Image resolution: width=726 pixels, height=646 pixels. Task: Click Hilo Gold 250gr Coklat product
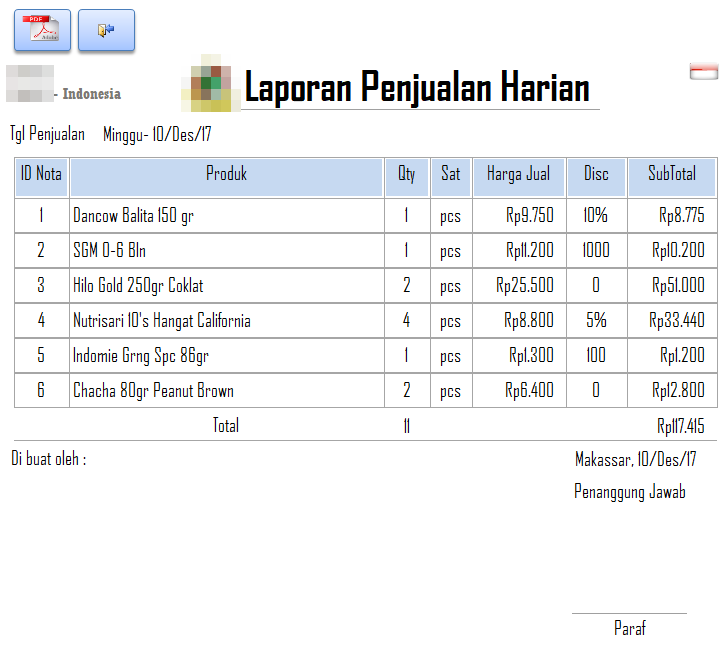pyautogui.click(x=138, y=286)
